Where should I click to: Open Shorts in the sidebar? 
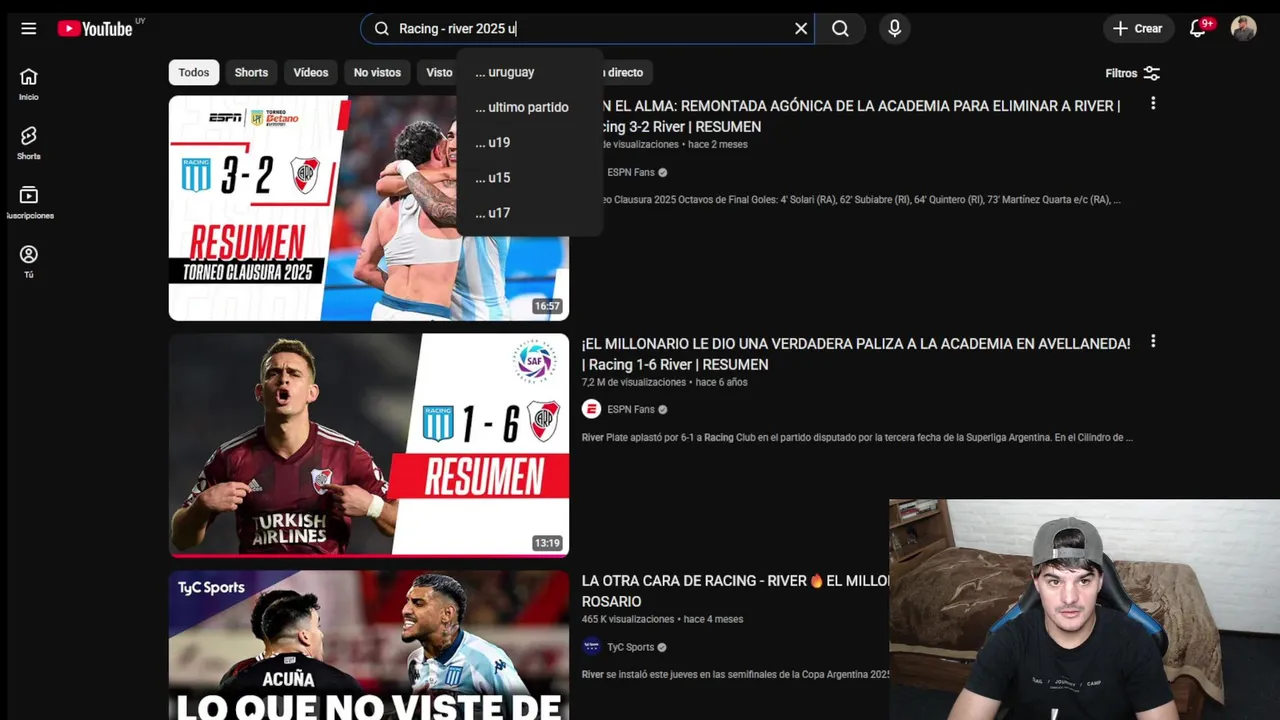pyautogui.click(x=29, y=143)
